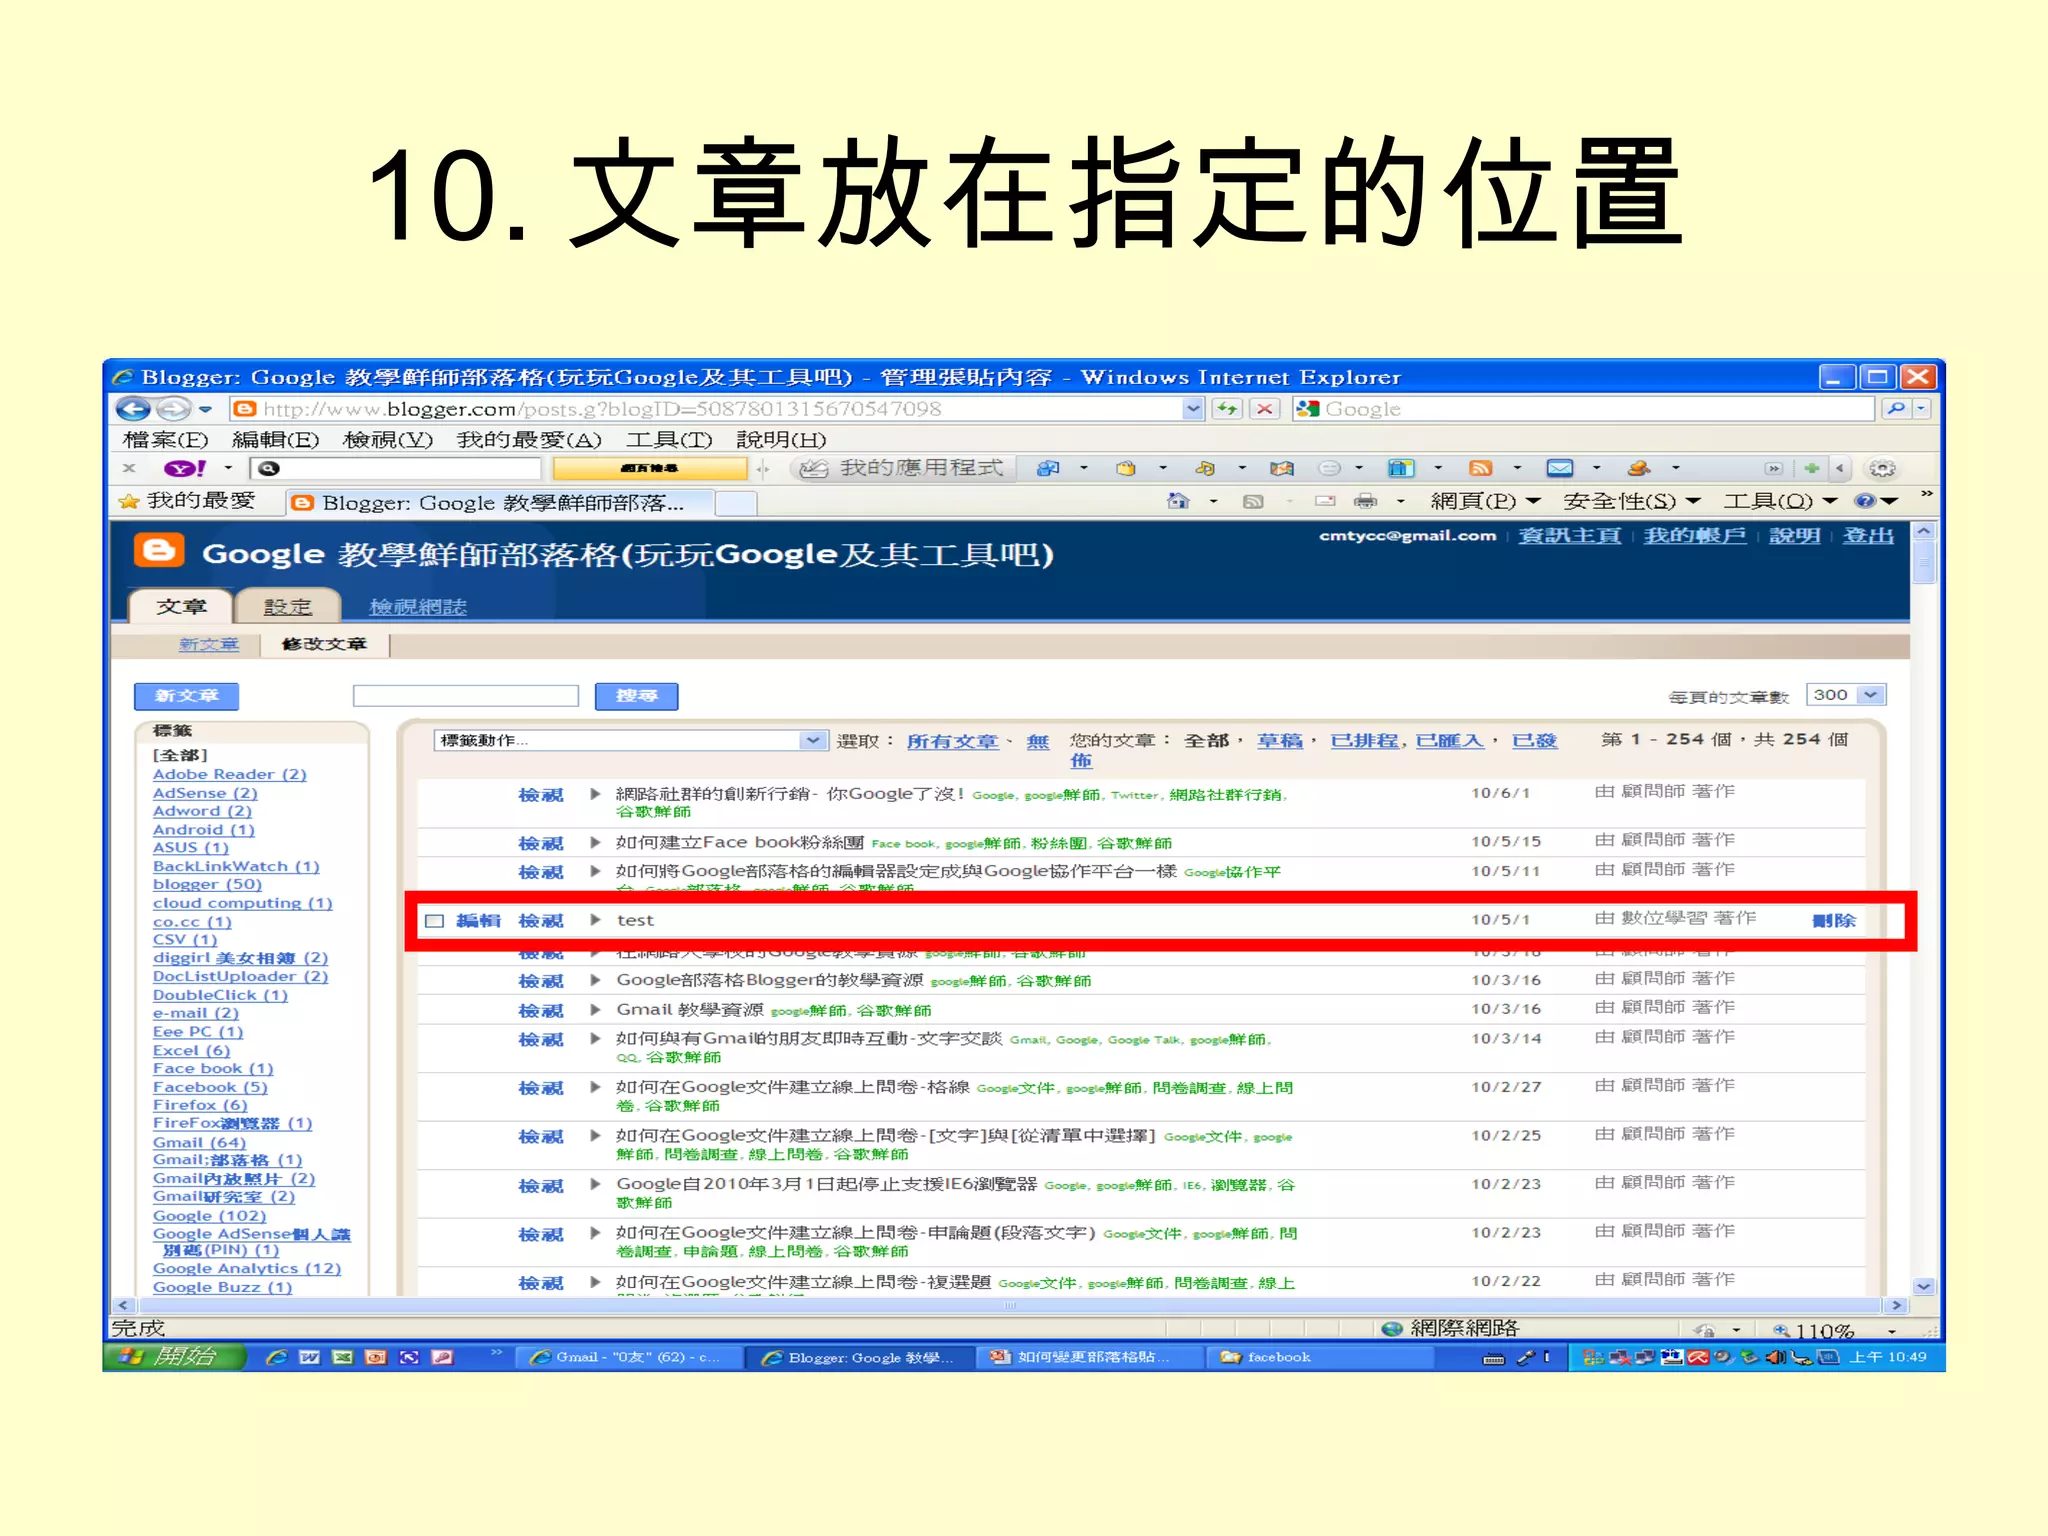The image size is (2048, 1536).
Task: Click the horizontal scrollbar right arrow
Action: [1896, 1305]
